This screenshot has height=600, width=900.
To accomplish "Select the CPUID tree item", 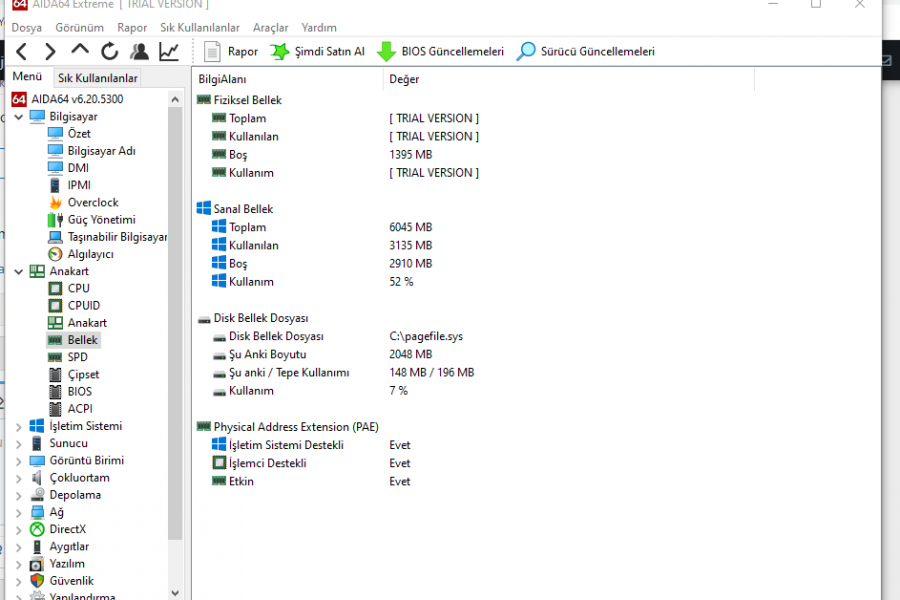I will [x=84, y=305].
